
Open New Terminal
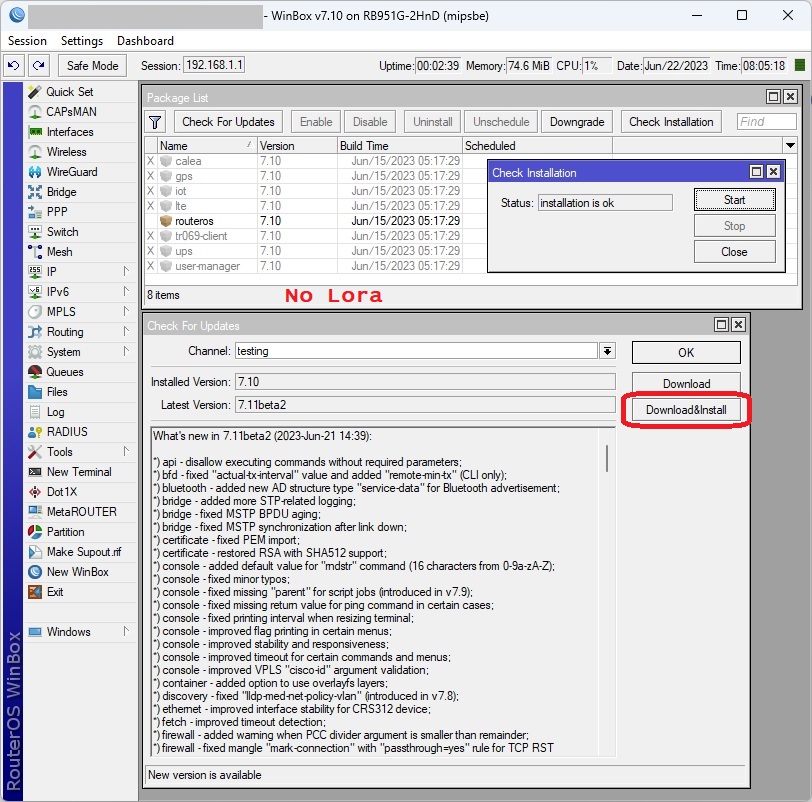[x=79, y=472]
